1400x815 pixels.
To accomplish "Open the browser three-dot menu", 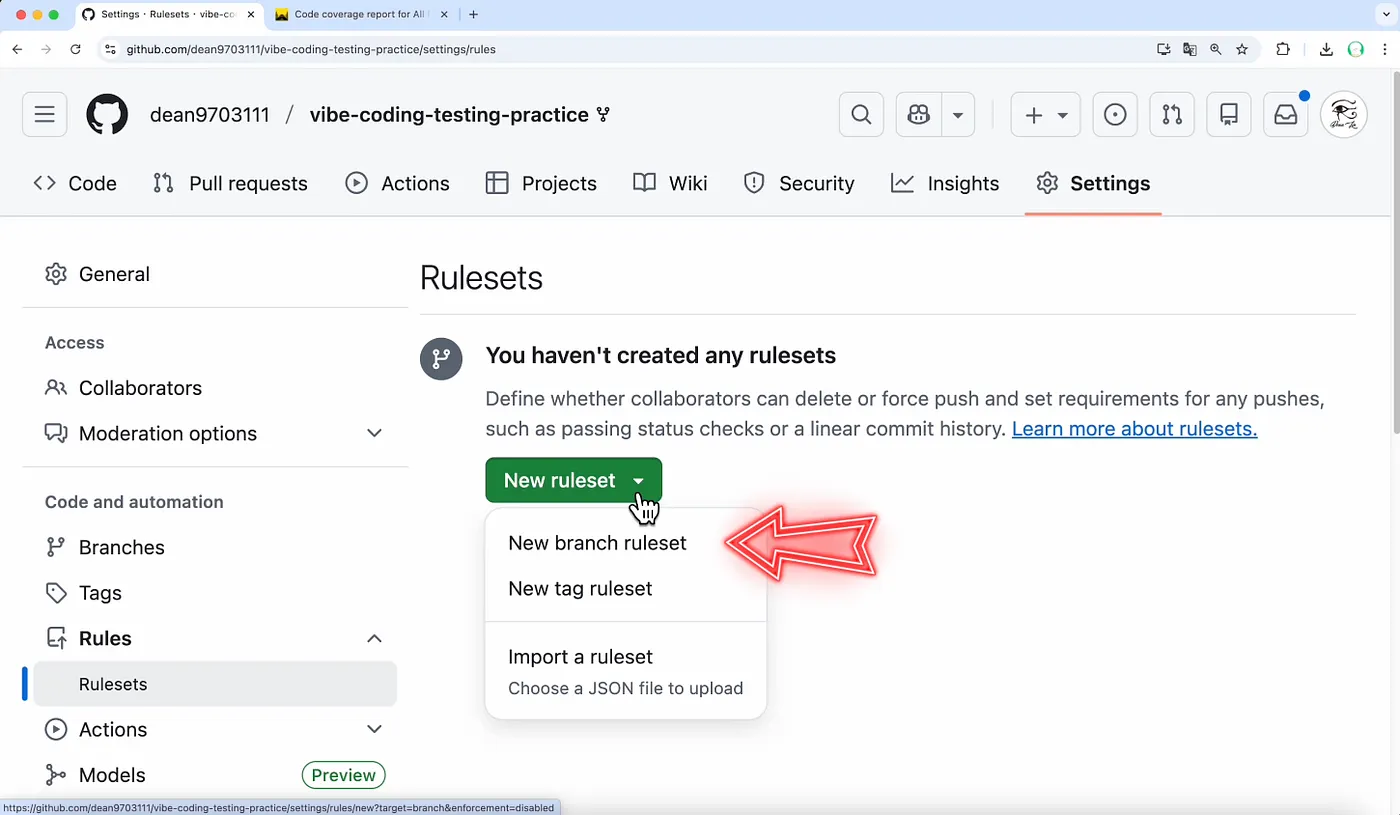I will [1384, 49].
